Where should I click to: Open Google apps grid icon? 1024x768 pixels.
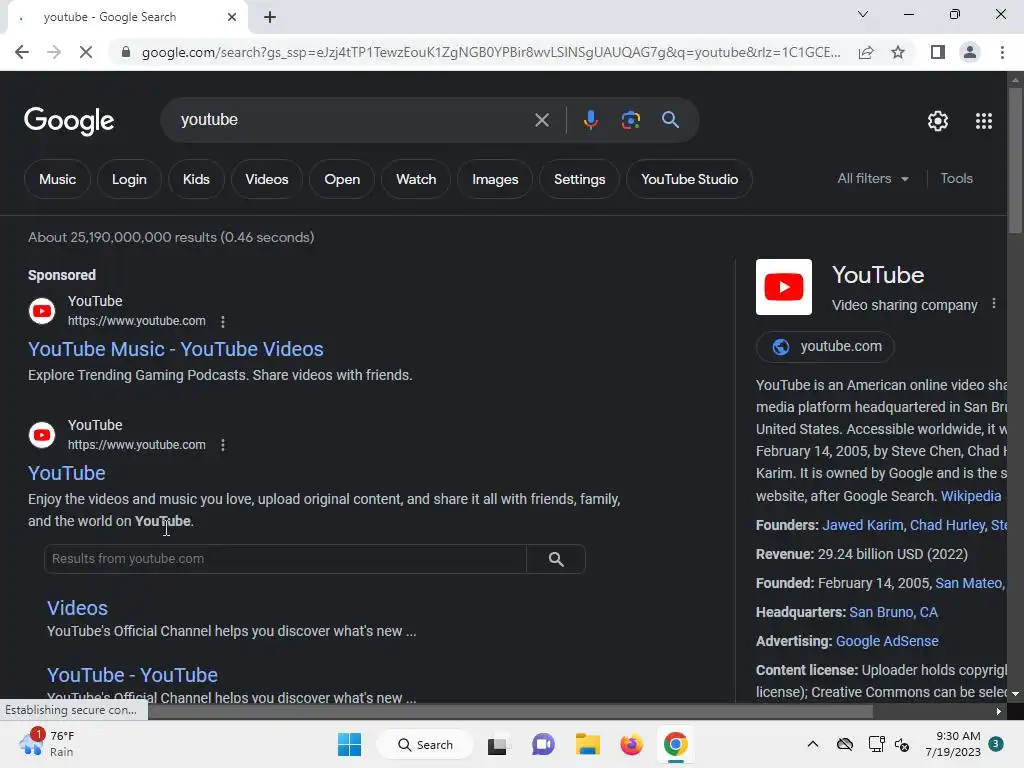pos(984,121)
